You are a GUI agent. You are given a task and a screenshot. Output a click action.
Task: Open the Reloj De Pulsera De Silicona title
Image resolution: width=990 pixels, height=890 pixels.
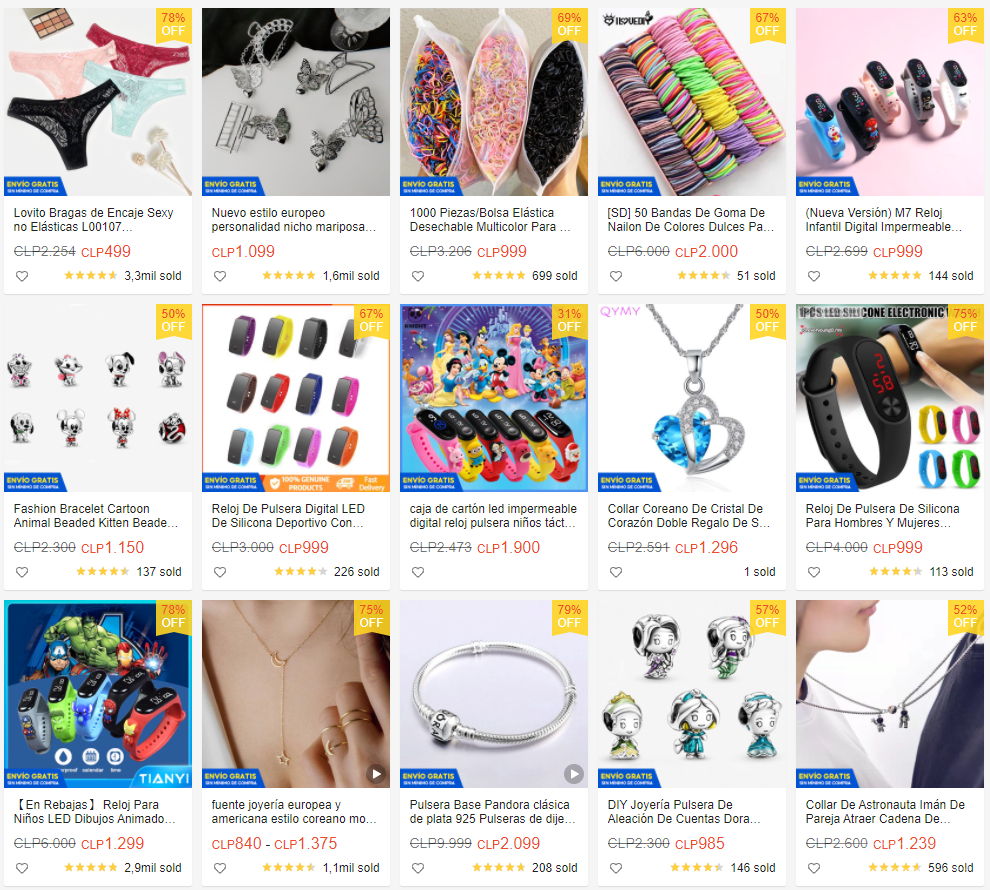tap(883, 516)
